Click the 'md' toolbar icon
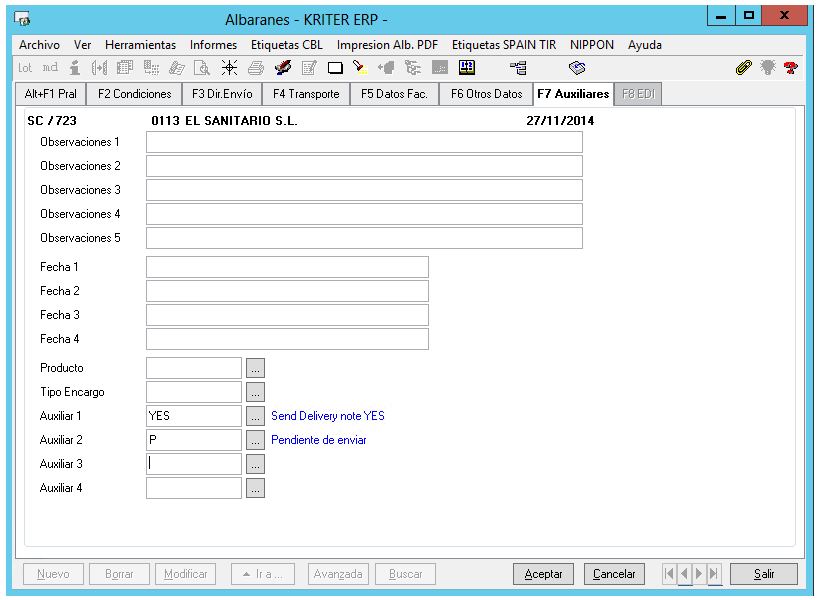This screenshot has height=600, width=818. tap(50, 68)
